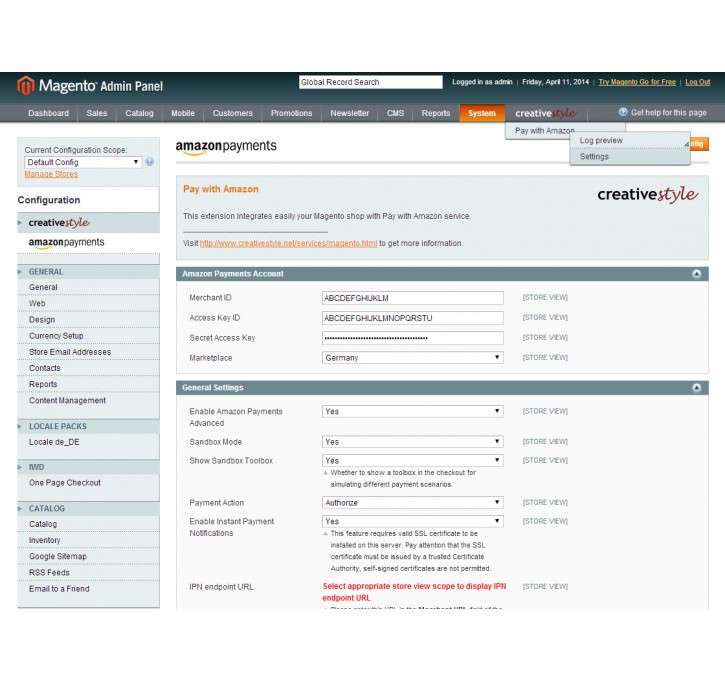Collapse the IWD sidebar group header
The width and height of the screenshot is (725, 680).
tap(88, 467)
